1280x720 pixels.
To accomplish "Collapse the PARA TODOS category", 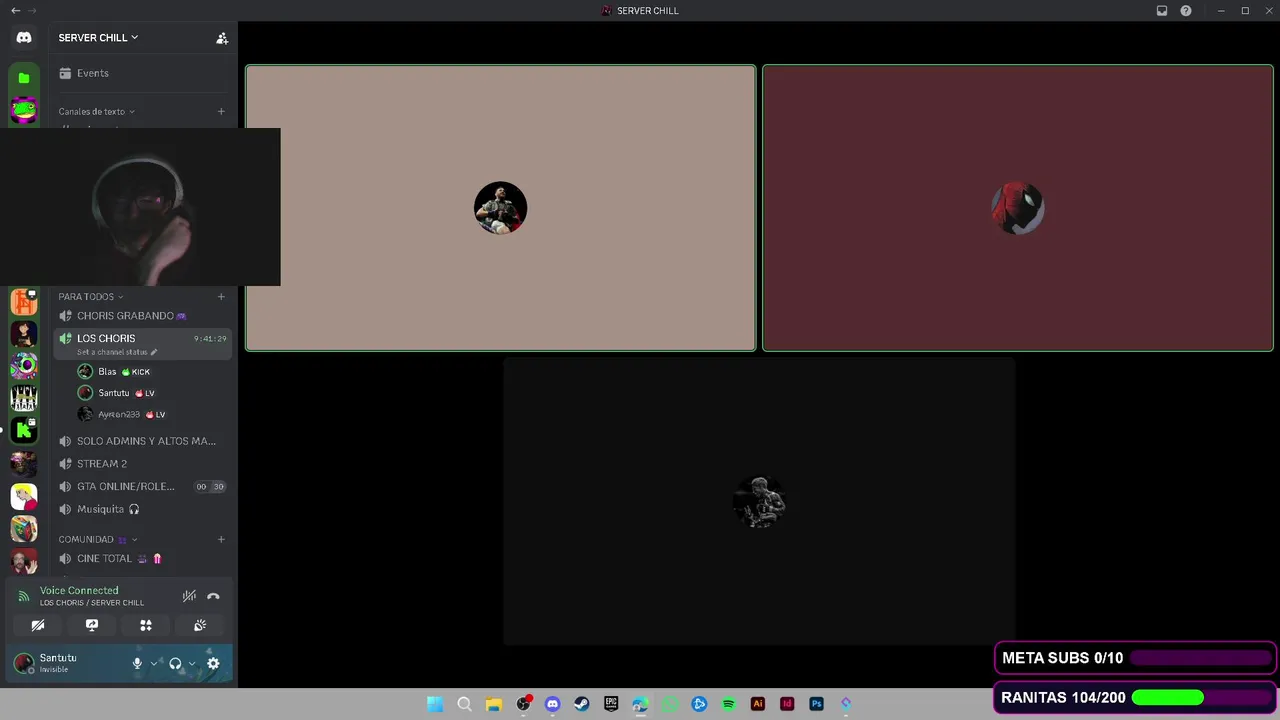I will 91,297.
